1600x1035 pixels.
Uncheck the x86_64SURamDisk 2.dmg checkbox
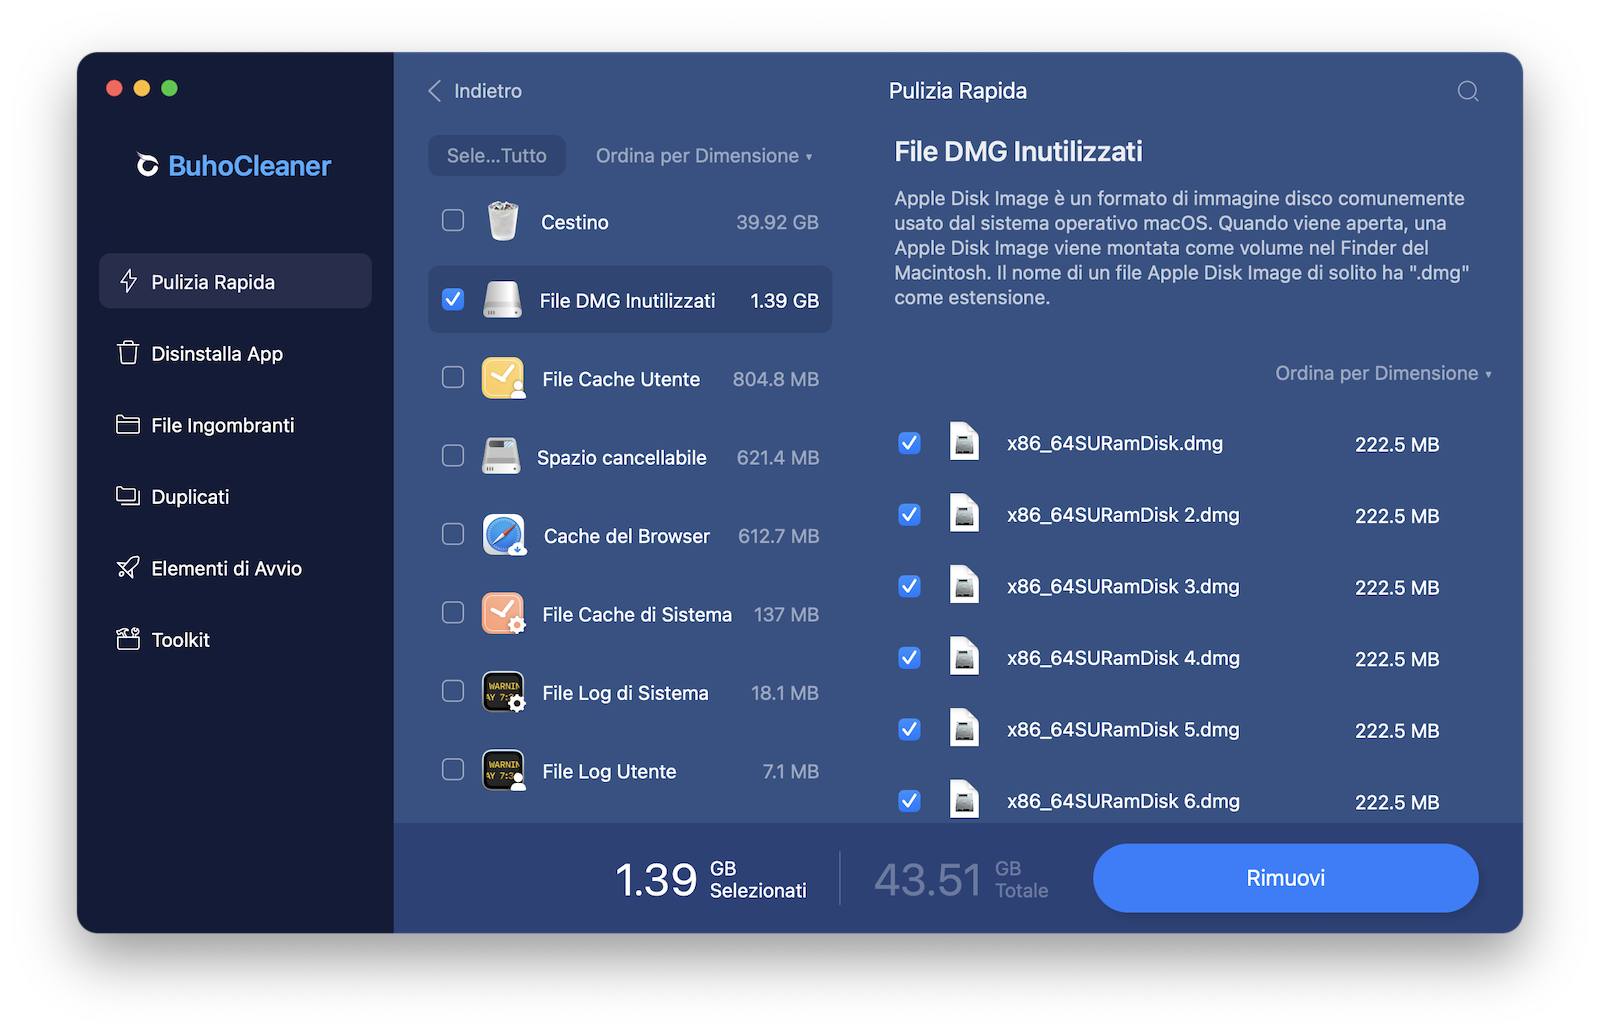click(x=909, y=514)
